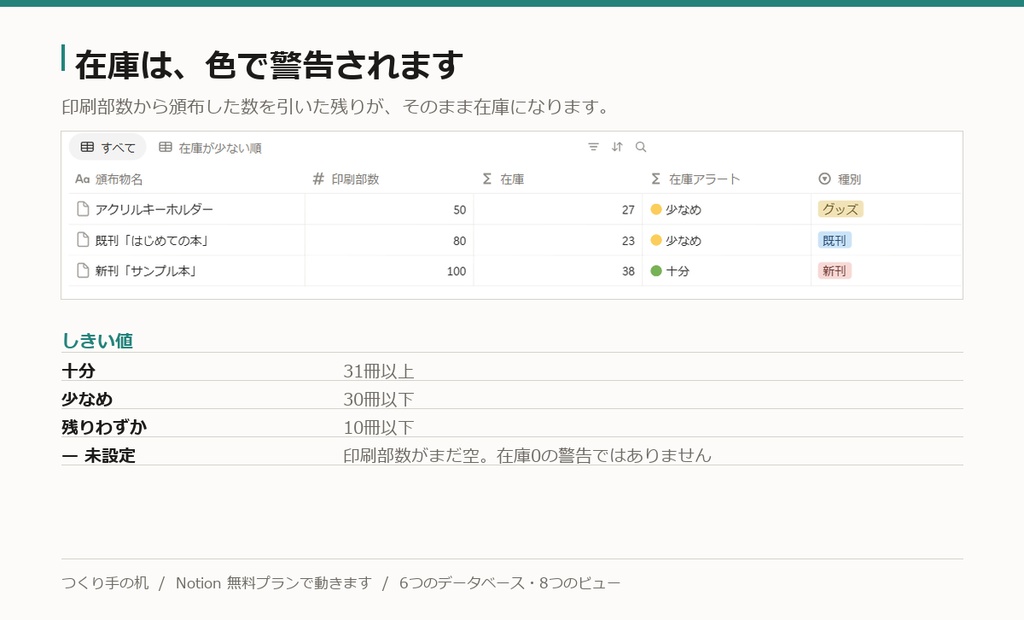Viewport: 1024px width, 620px height.
Task: Click the sigma icon of 在庫 column
Action: (487, 179)
